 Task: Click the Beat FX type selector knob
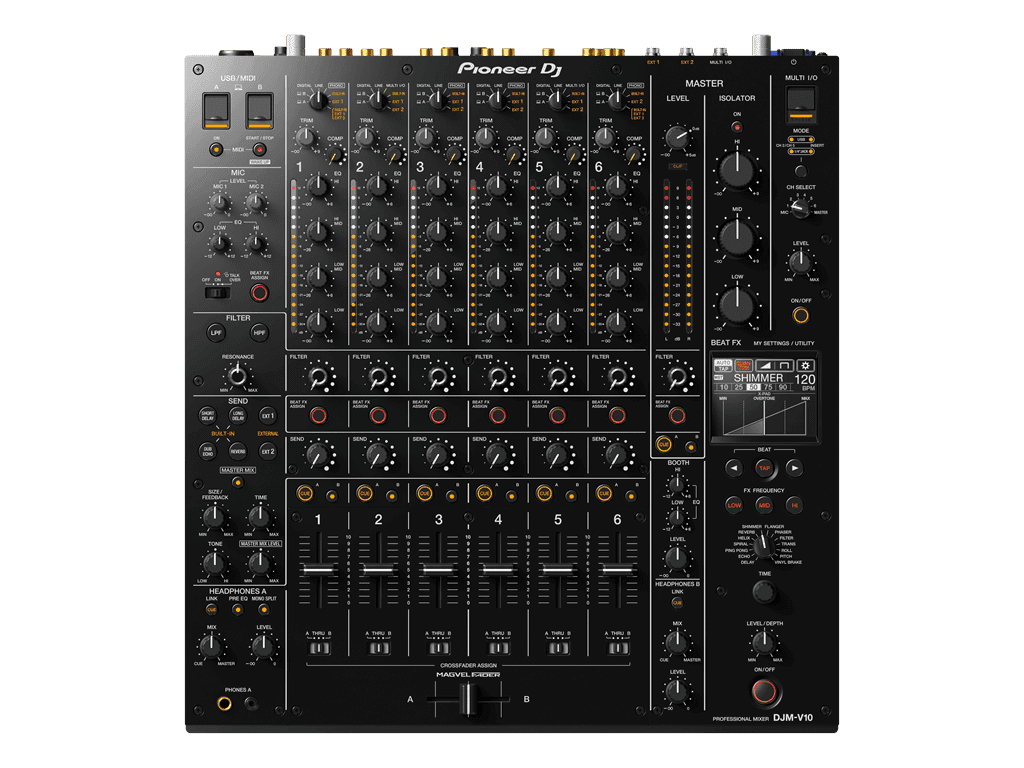click(764, 543)
